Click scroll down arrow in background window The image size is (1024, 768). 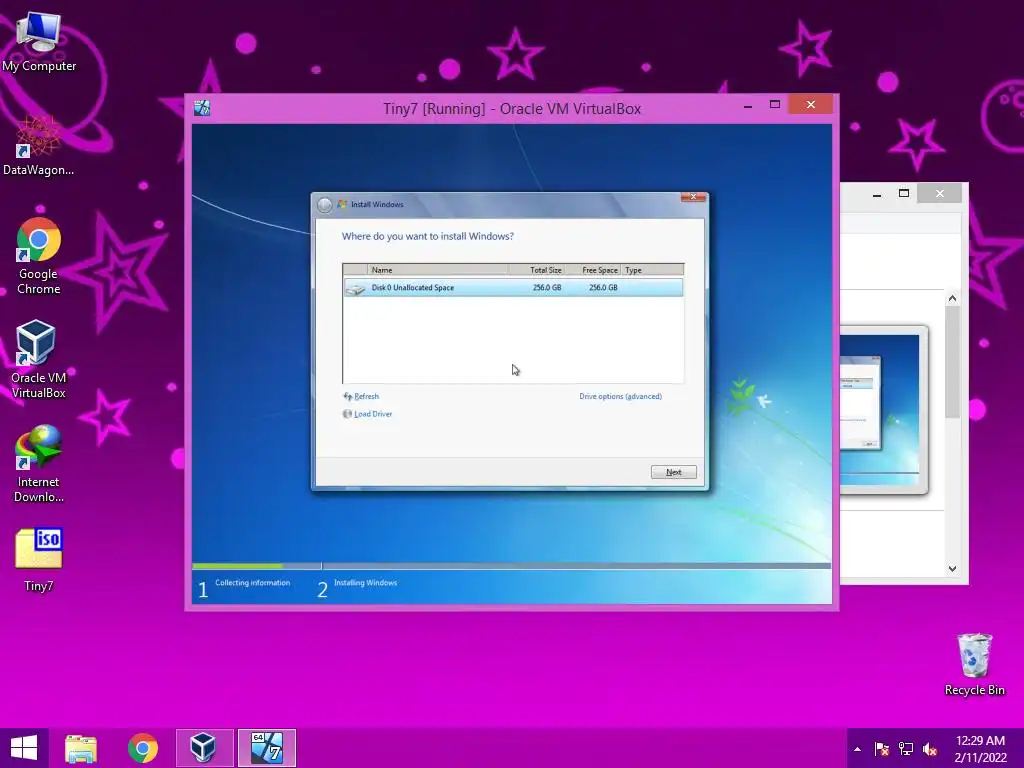(952, 569)
